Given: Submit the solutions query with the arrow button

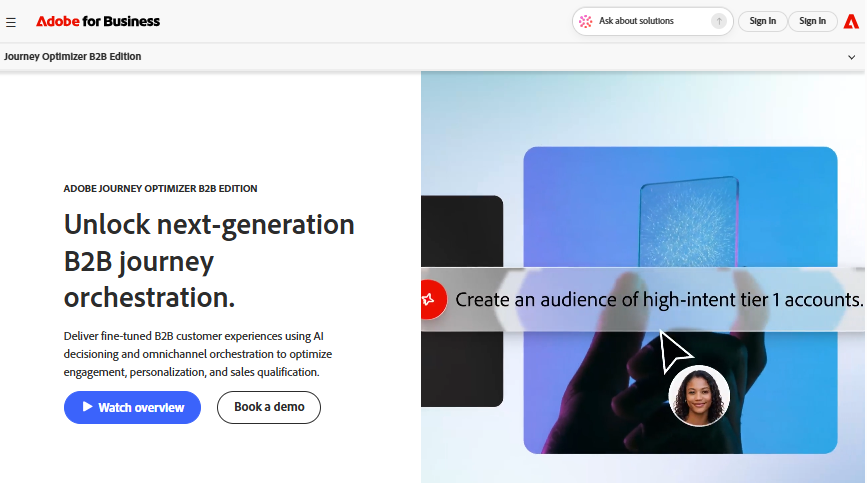Looking at the screenshot, I should (719, 22).
